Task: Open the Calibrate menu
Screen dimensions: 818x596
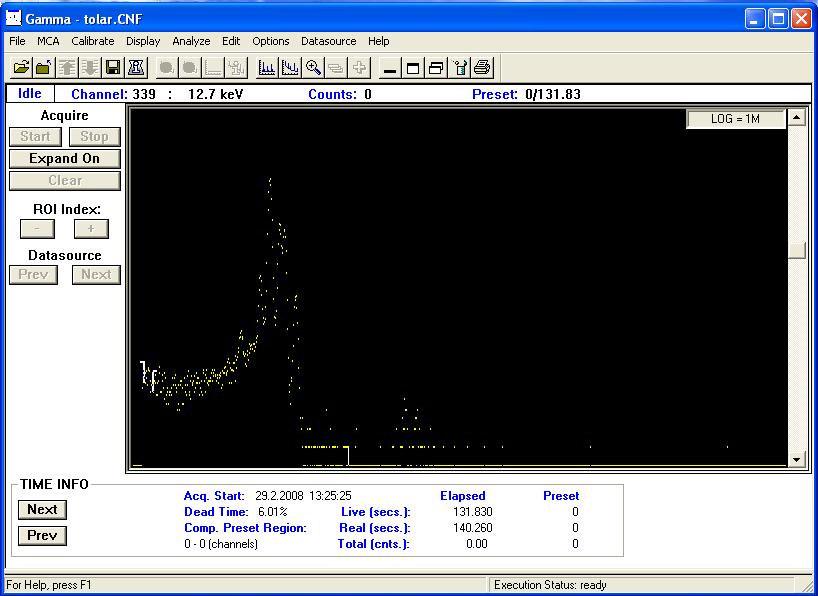Action: pos(93,41)
